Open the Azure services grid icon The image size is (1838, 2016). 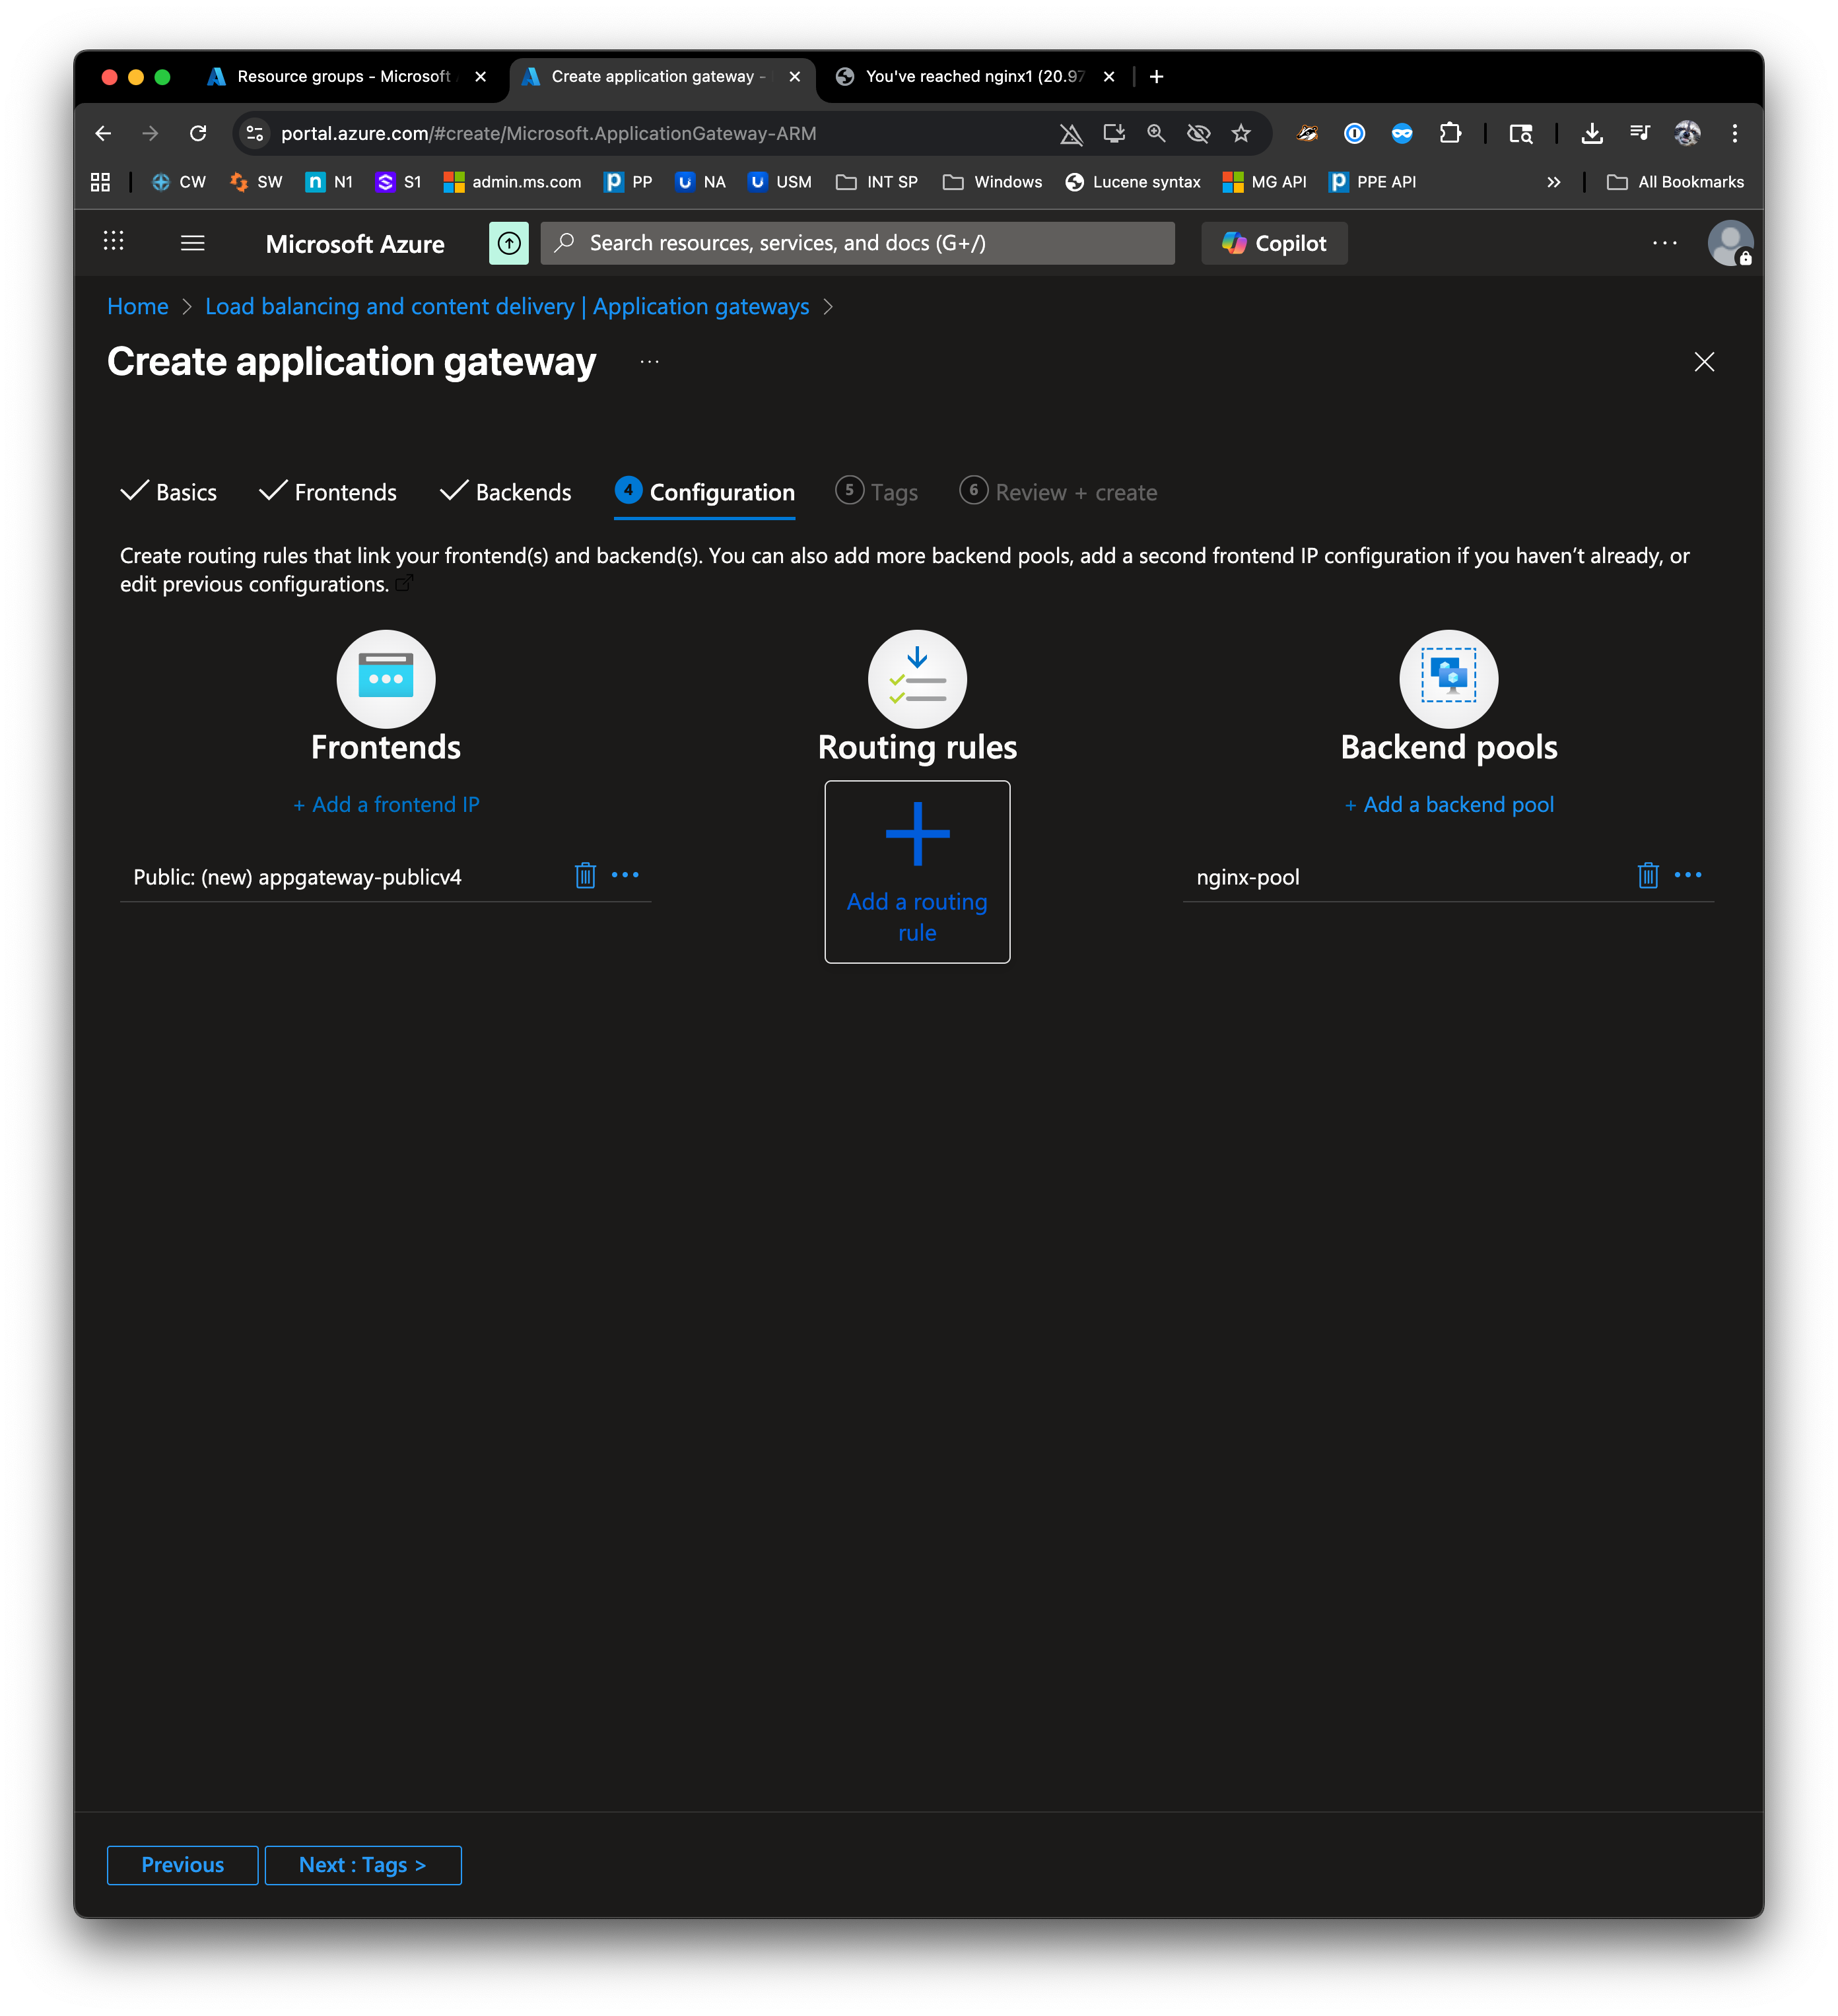114,241
